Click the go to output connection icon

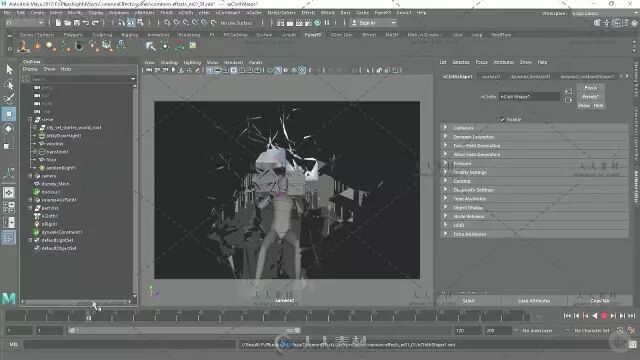coord(568,100)
